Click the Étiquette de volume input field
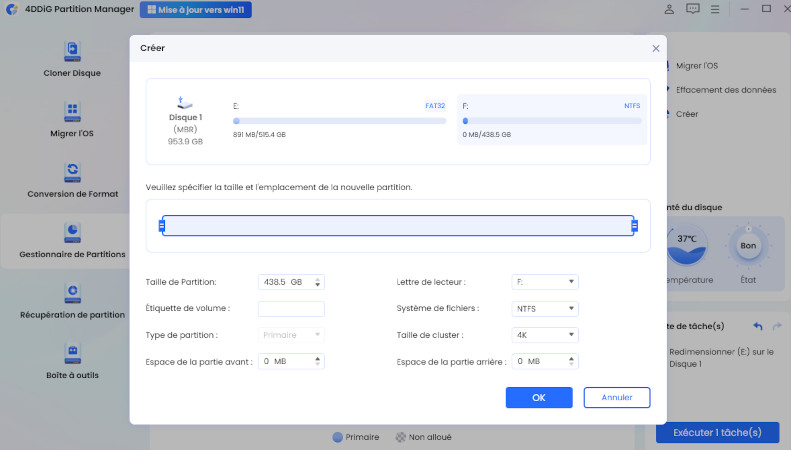The image size is (791, 450). tap(291, 309)
